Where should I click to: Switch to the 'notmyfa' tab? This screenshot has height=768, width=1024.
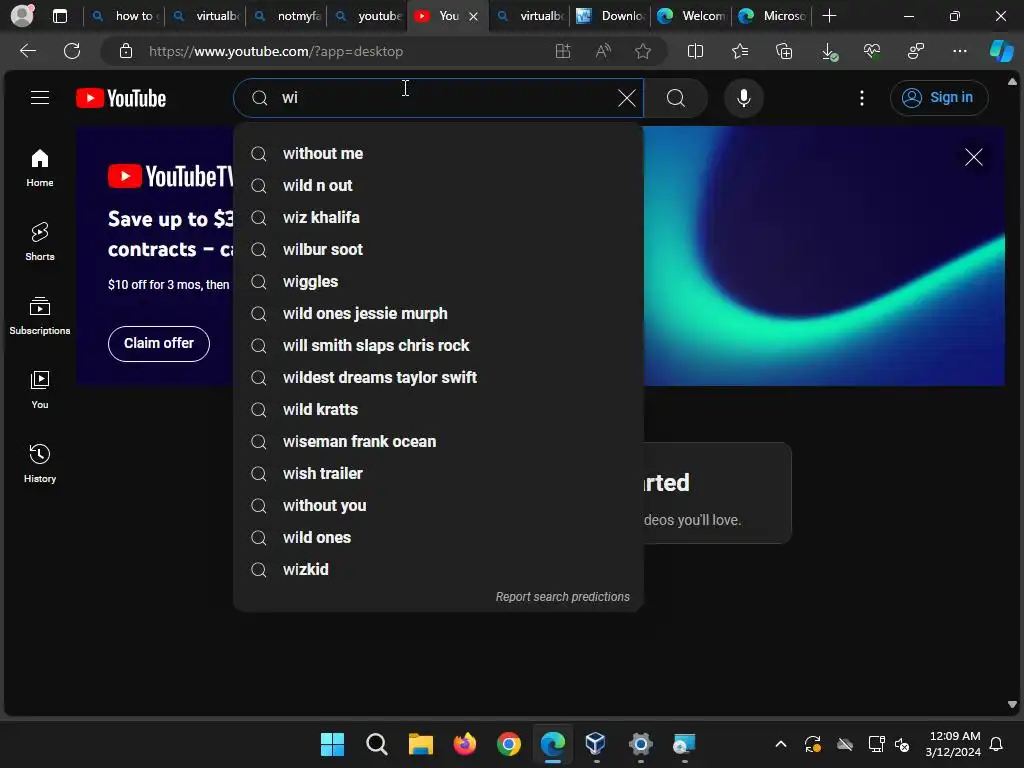(286, 16)
